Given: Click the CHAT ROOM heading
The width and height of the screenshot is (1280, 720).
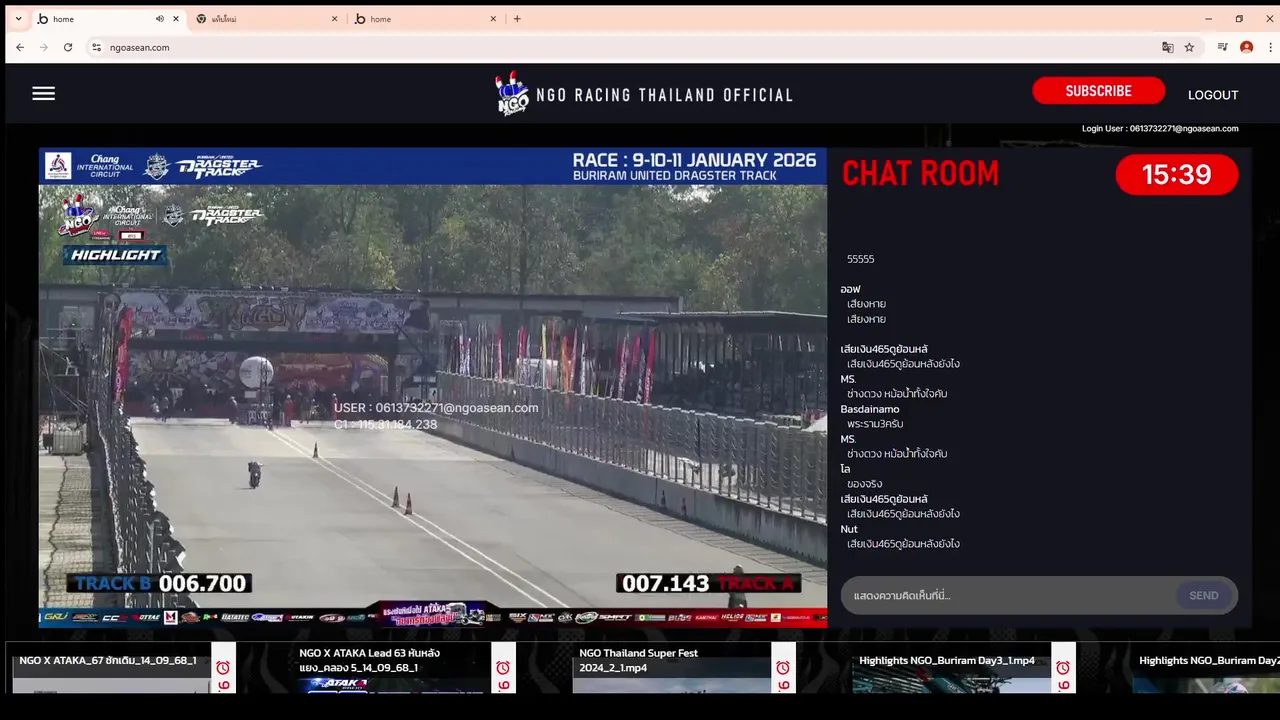Looking at the screenshot, I should (x=920, y=174).
